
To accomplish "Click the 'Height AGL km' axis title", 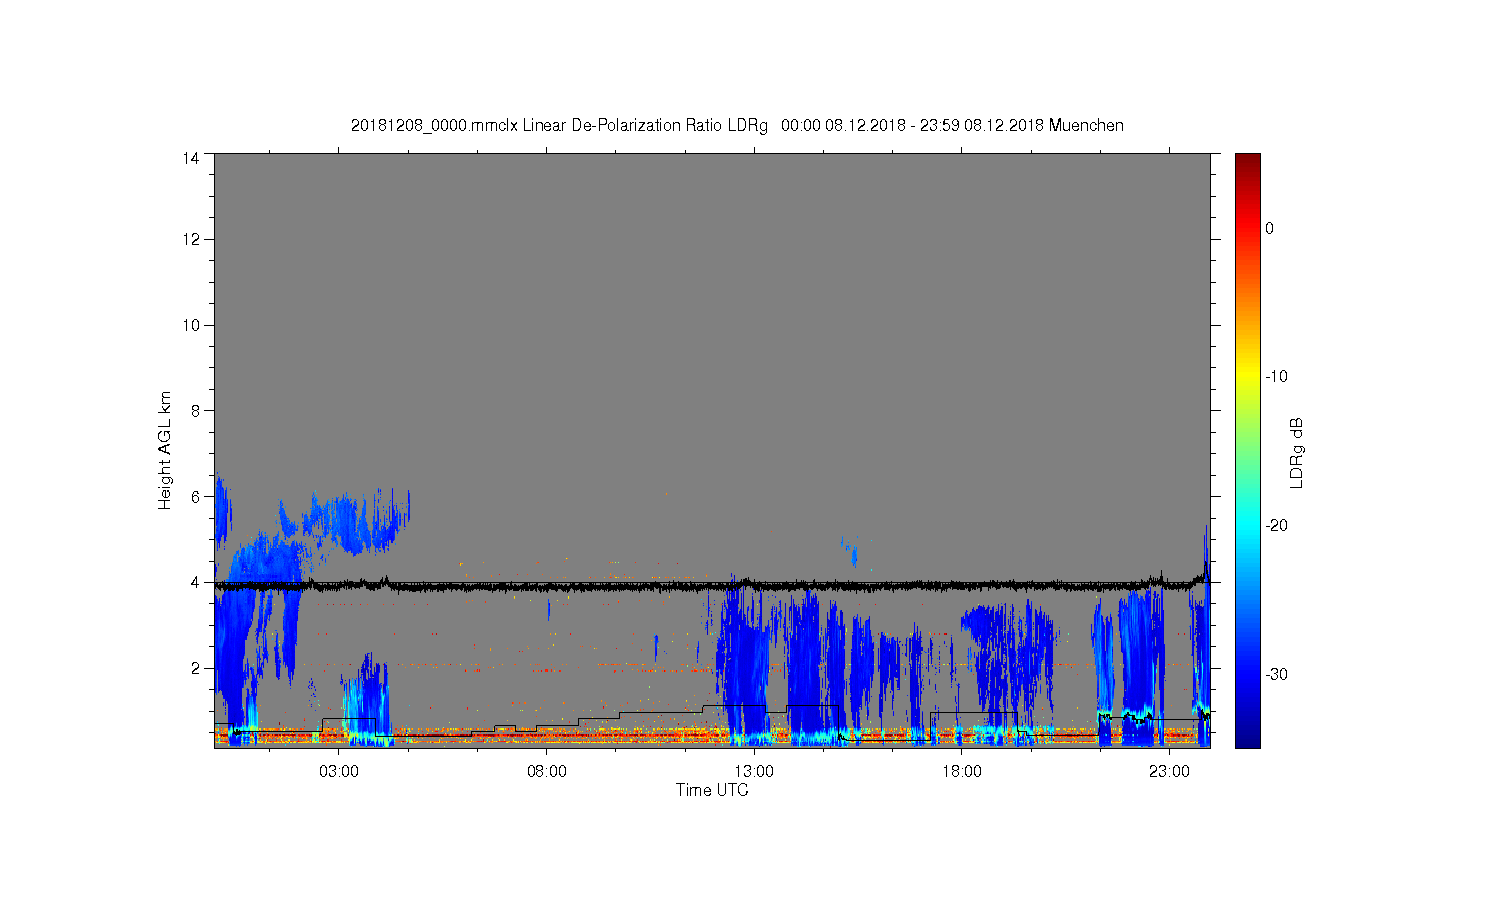I will tap(165, 450).
